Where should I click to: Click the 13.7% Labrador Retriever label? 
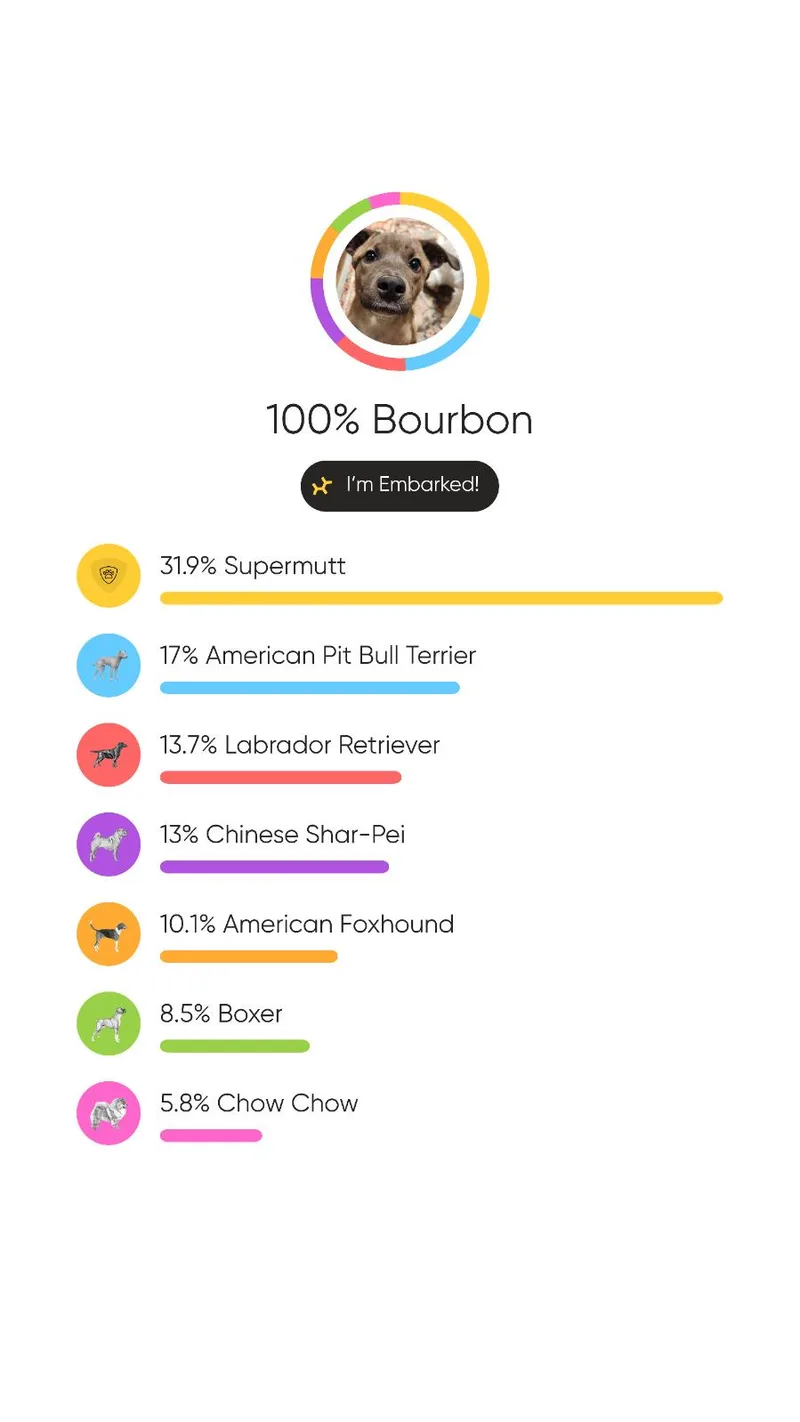299,745
